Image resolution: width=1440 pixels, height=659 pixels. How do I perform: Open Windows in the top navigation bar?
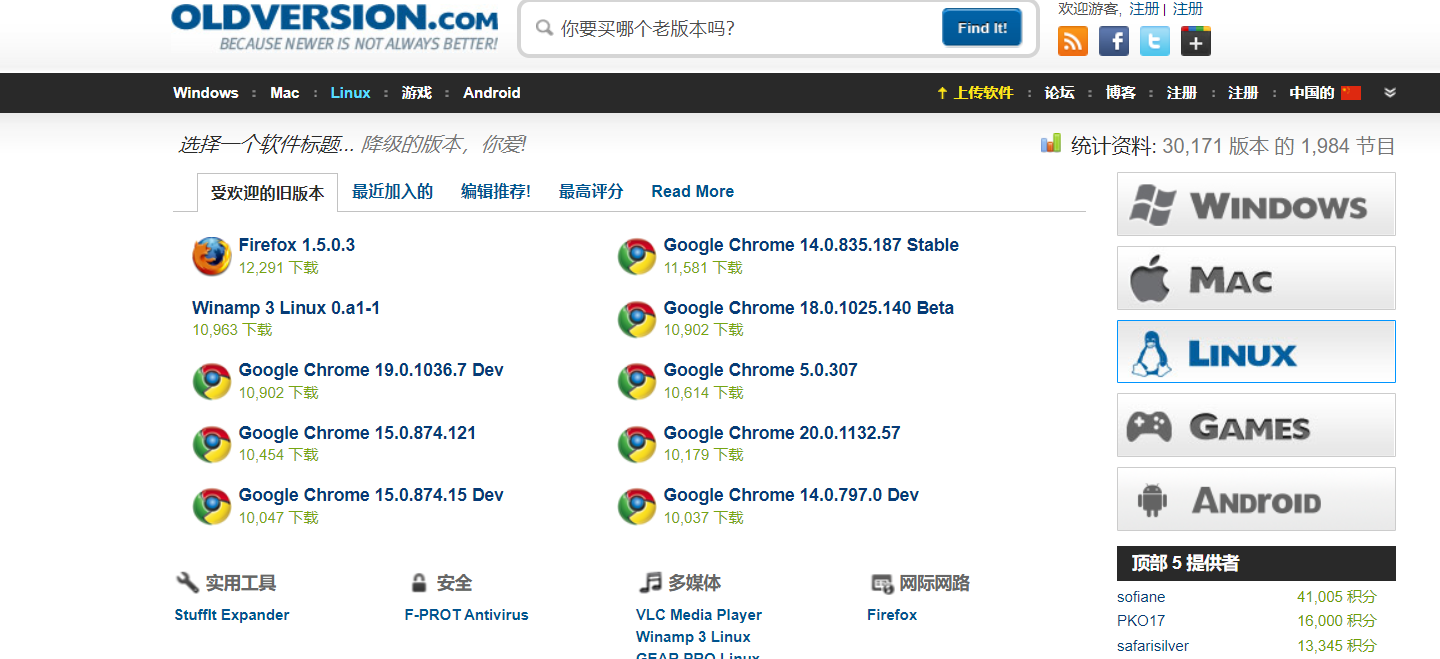coord(206,93)
